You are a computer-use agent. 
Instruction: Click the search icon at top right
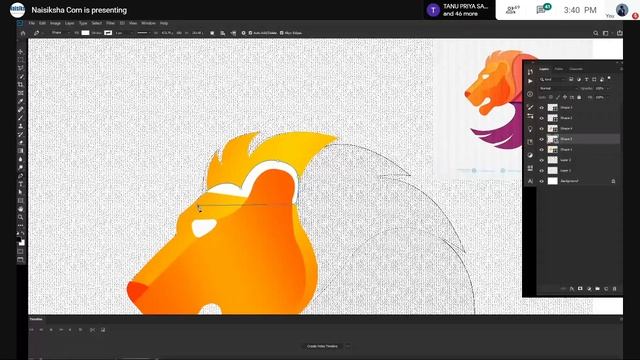596,33
